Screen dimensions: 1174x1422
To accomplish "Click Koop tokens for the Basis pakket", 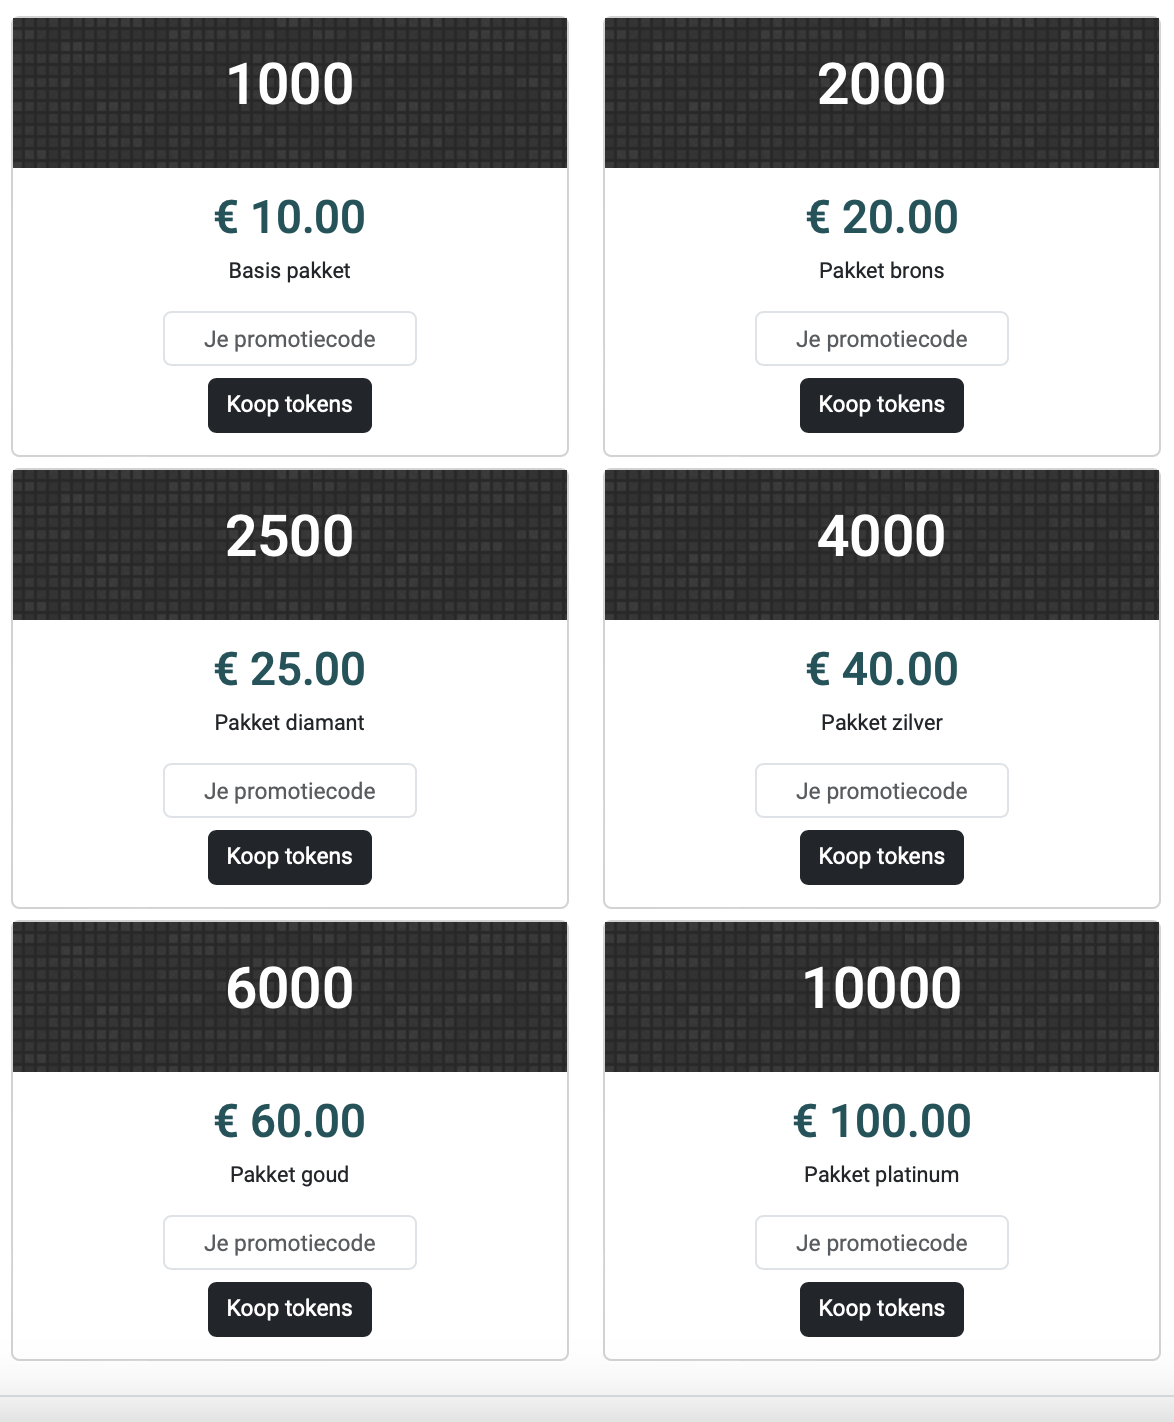I will [289, 405].
